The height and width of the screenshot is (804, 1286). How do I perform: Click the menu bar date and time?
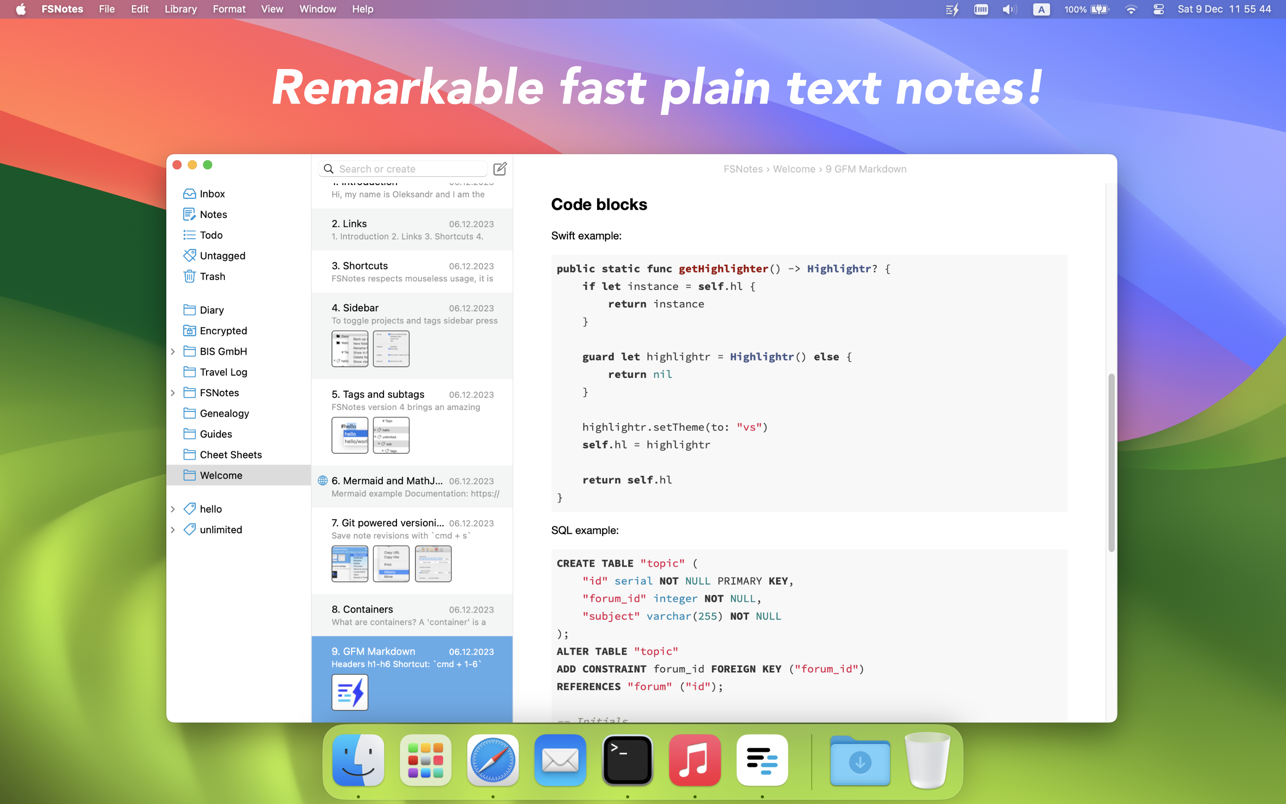click(1225, 9)
